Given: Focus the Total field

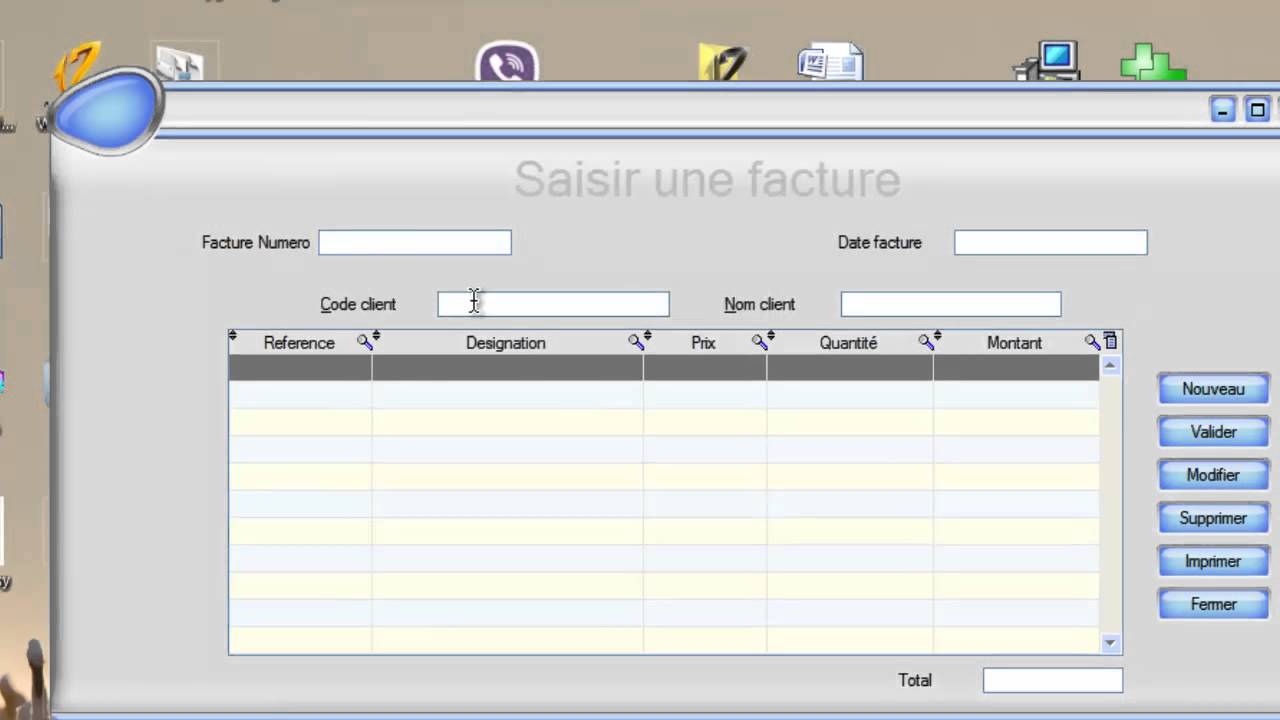Looking at the screenshot, I should tap(1053, 680).
